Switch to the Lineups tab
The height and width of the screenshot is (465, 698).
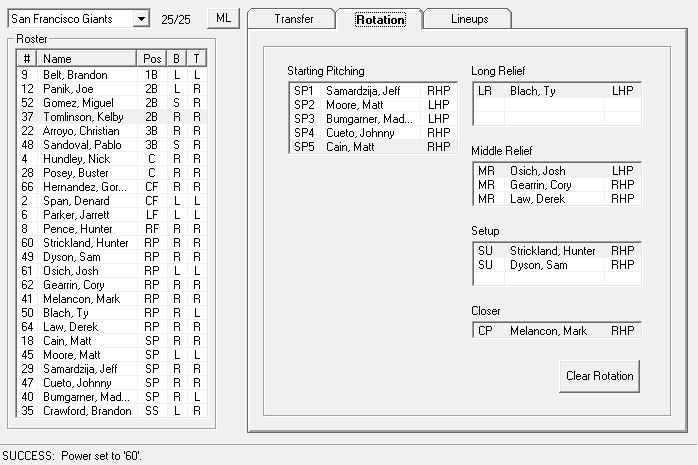click(x=467, y=19)
